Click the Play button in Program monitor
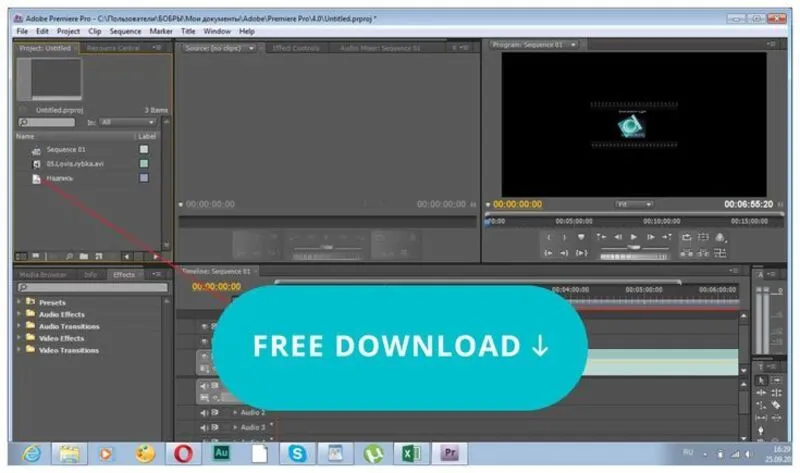The width and height of the screenshot is (800, 473). point(633,237)
